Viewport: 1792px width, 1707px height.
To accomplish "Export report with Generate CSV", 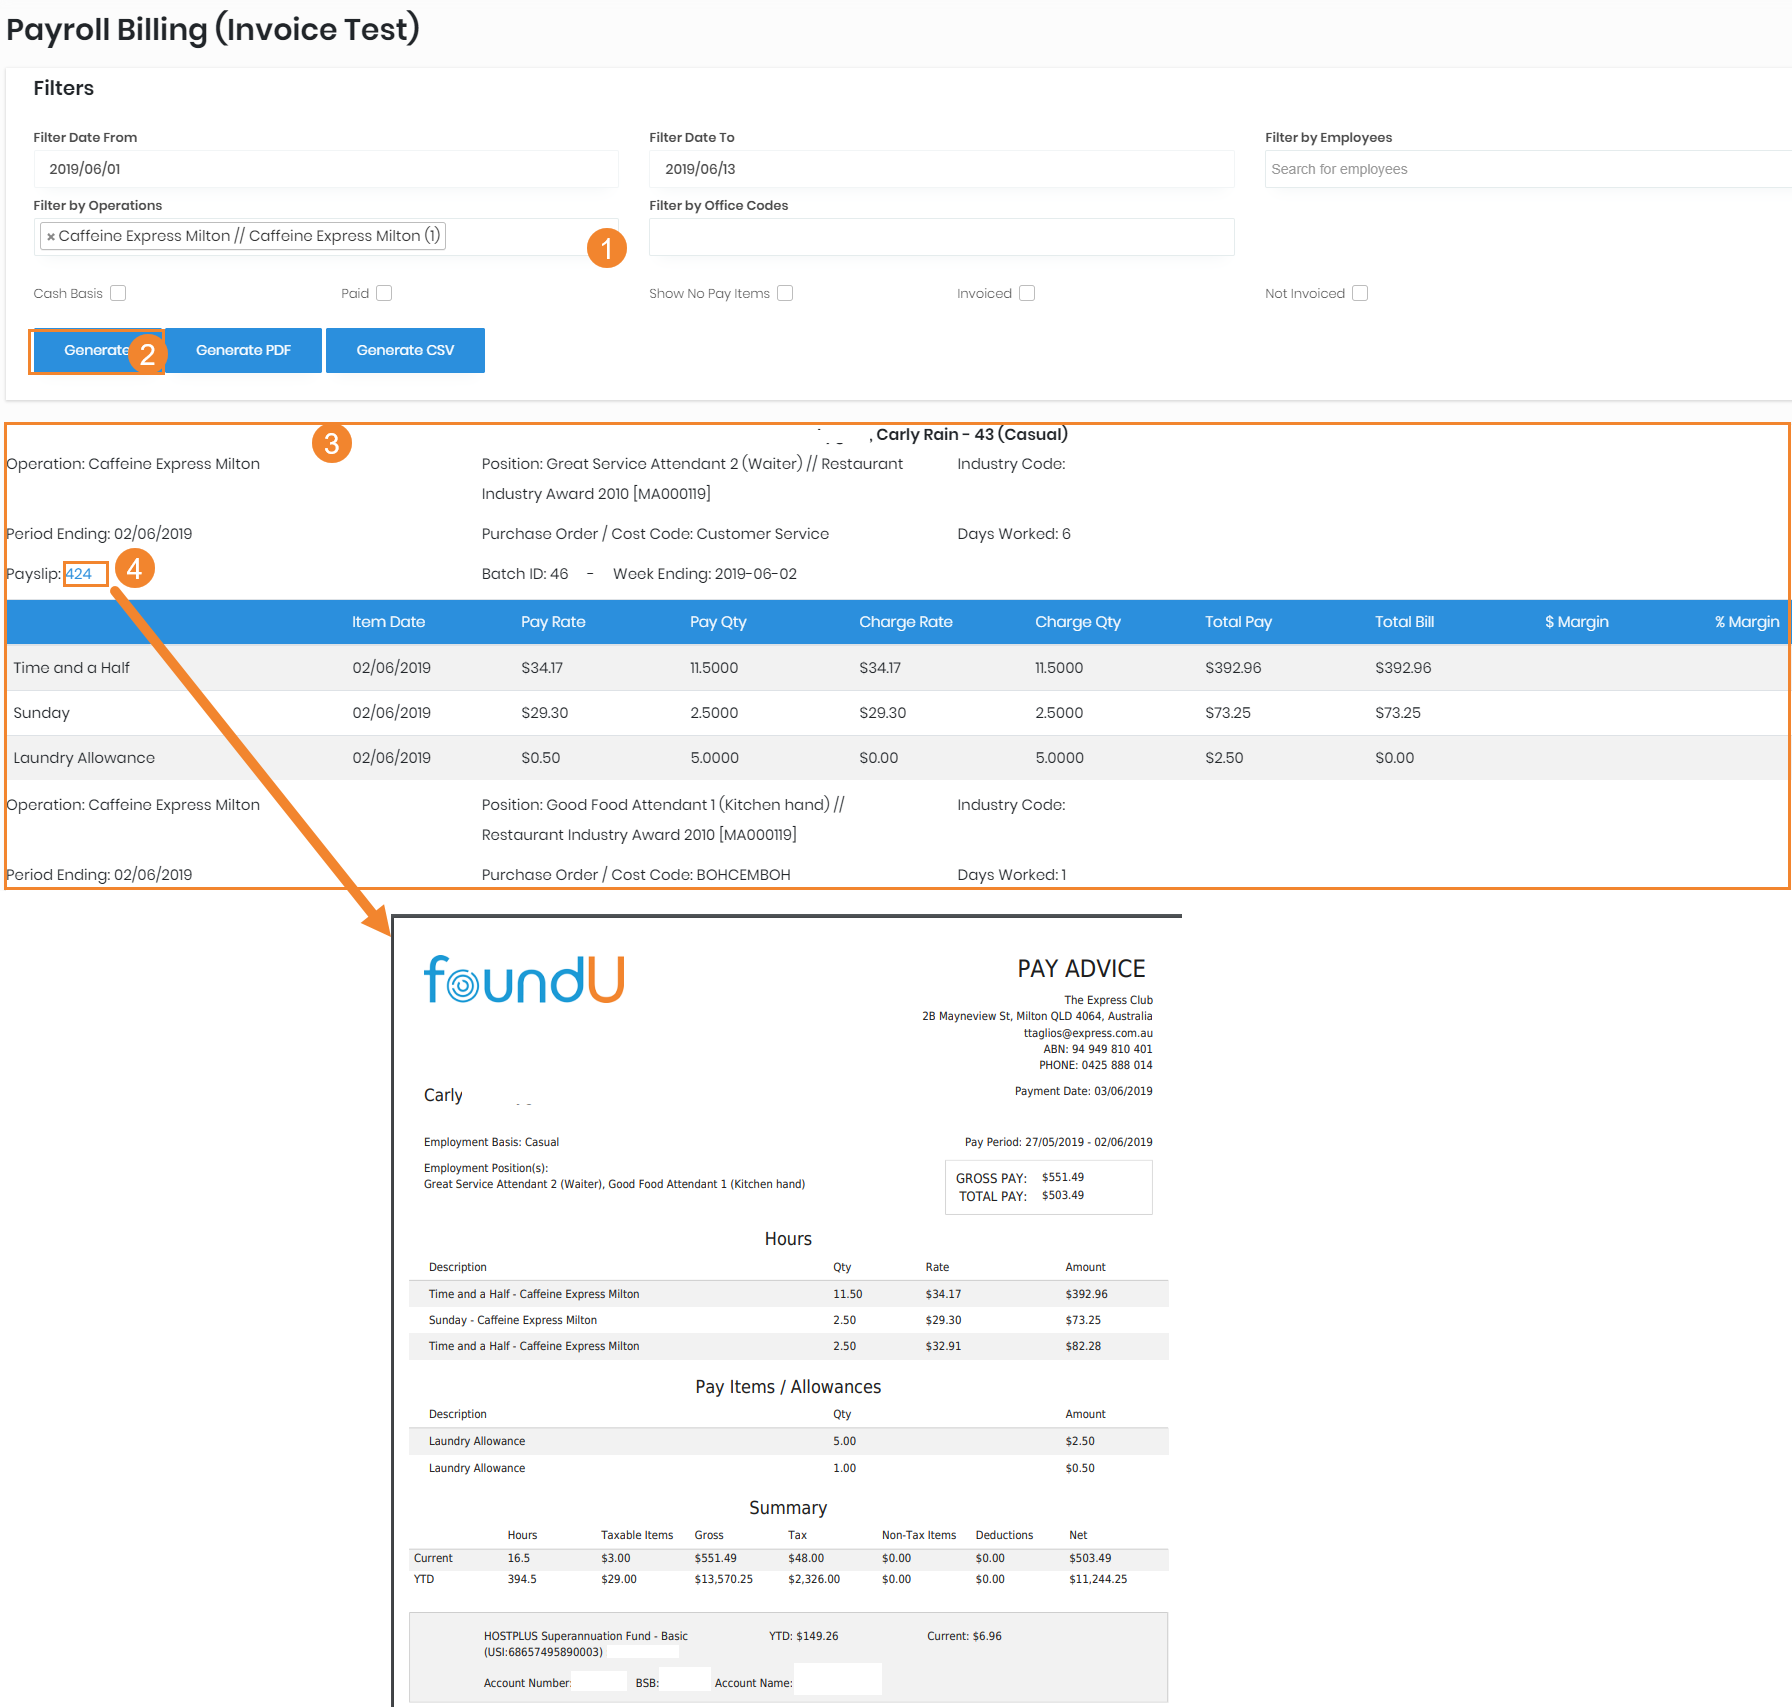I will tap(405, 351).
